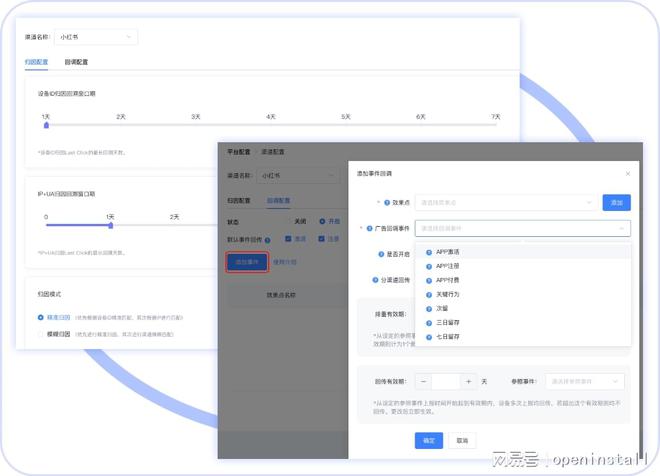Select 归因配置 tab in dimmed middle window
660x476 pixels.
coord(239,200)
